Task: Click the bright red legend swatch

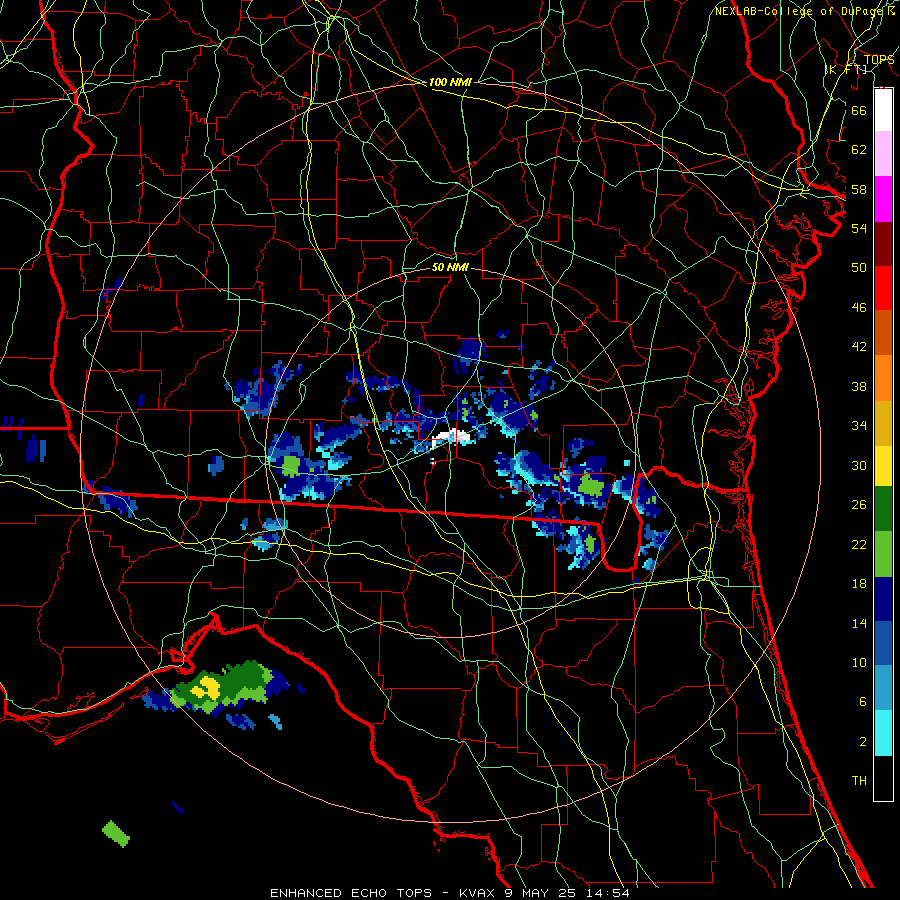Action: click(883, 288)
